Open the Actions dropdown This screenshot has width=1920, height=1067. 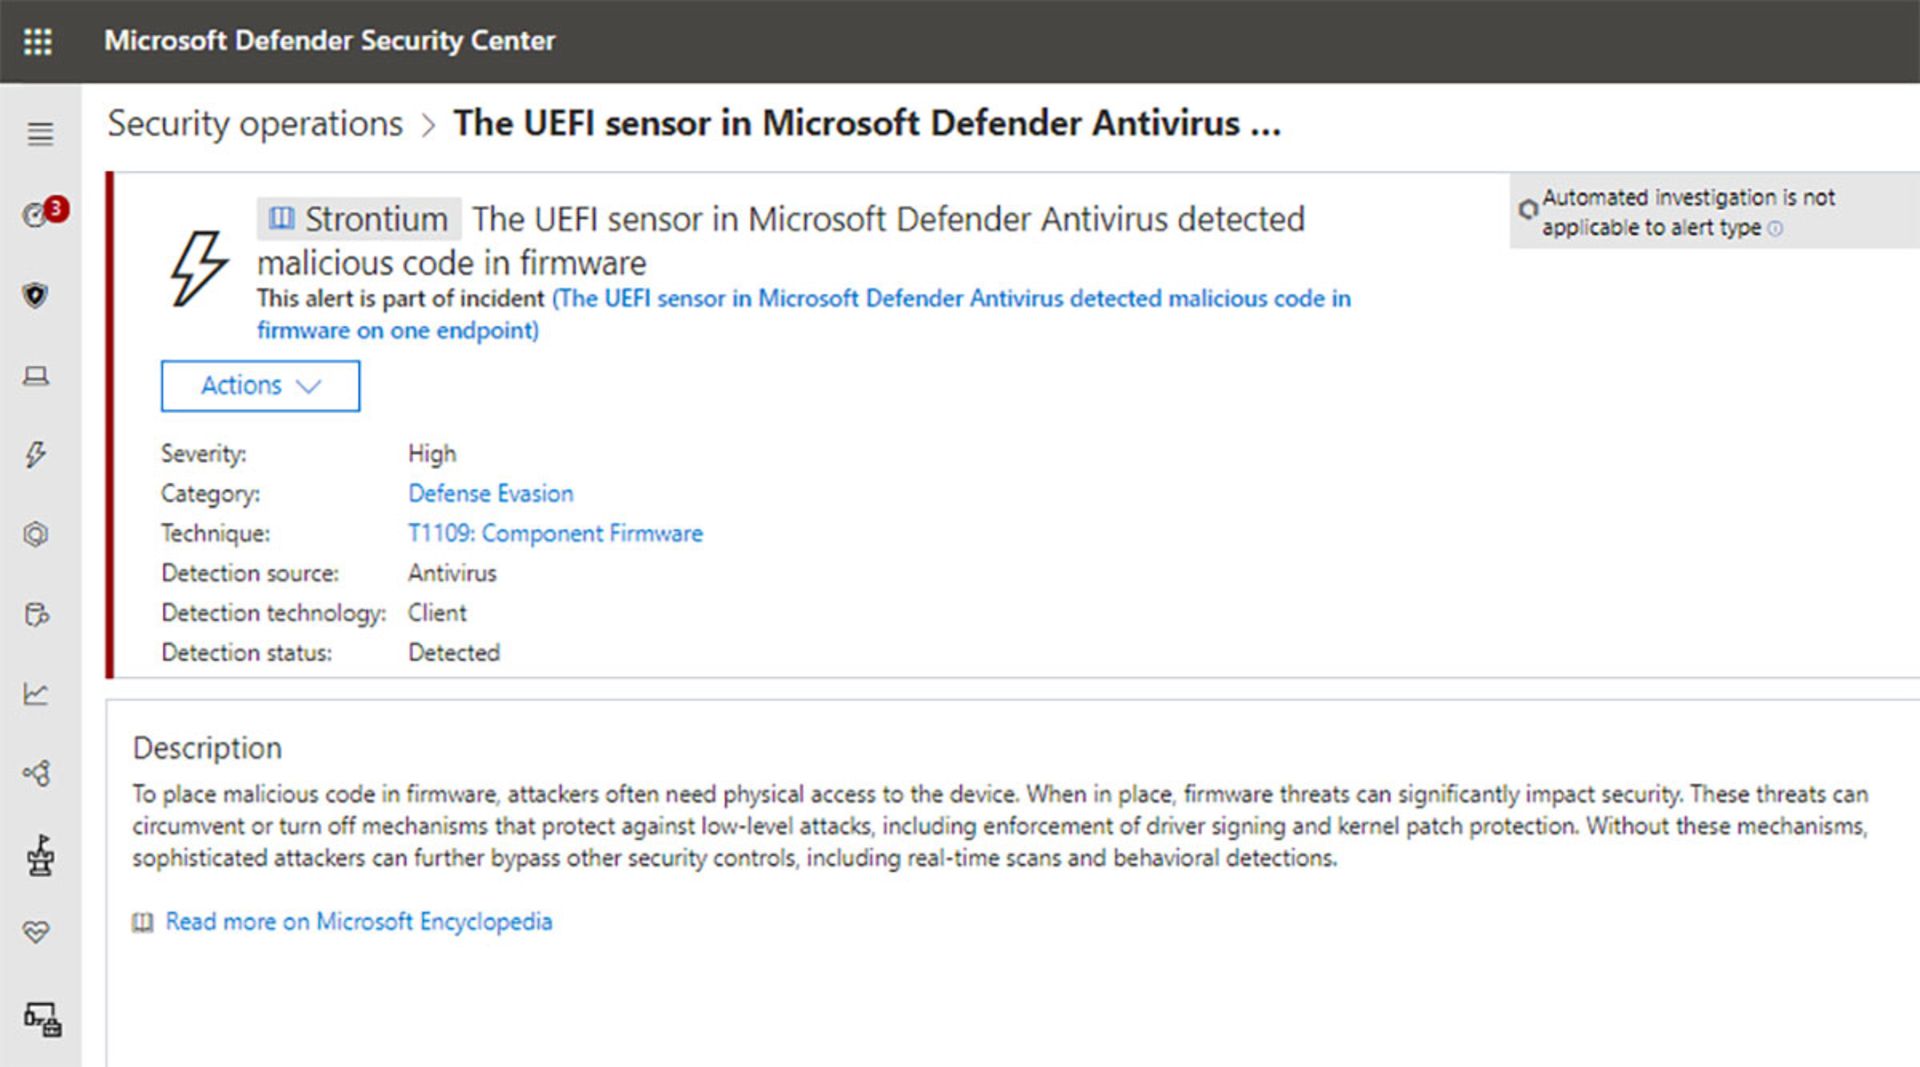(x=260, y=386)
